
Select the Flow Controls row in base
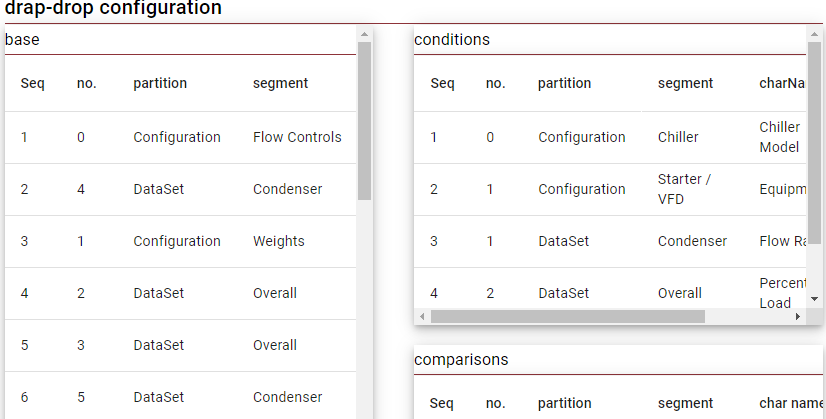point(297,137)
